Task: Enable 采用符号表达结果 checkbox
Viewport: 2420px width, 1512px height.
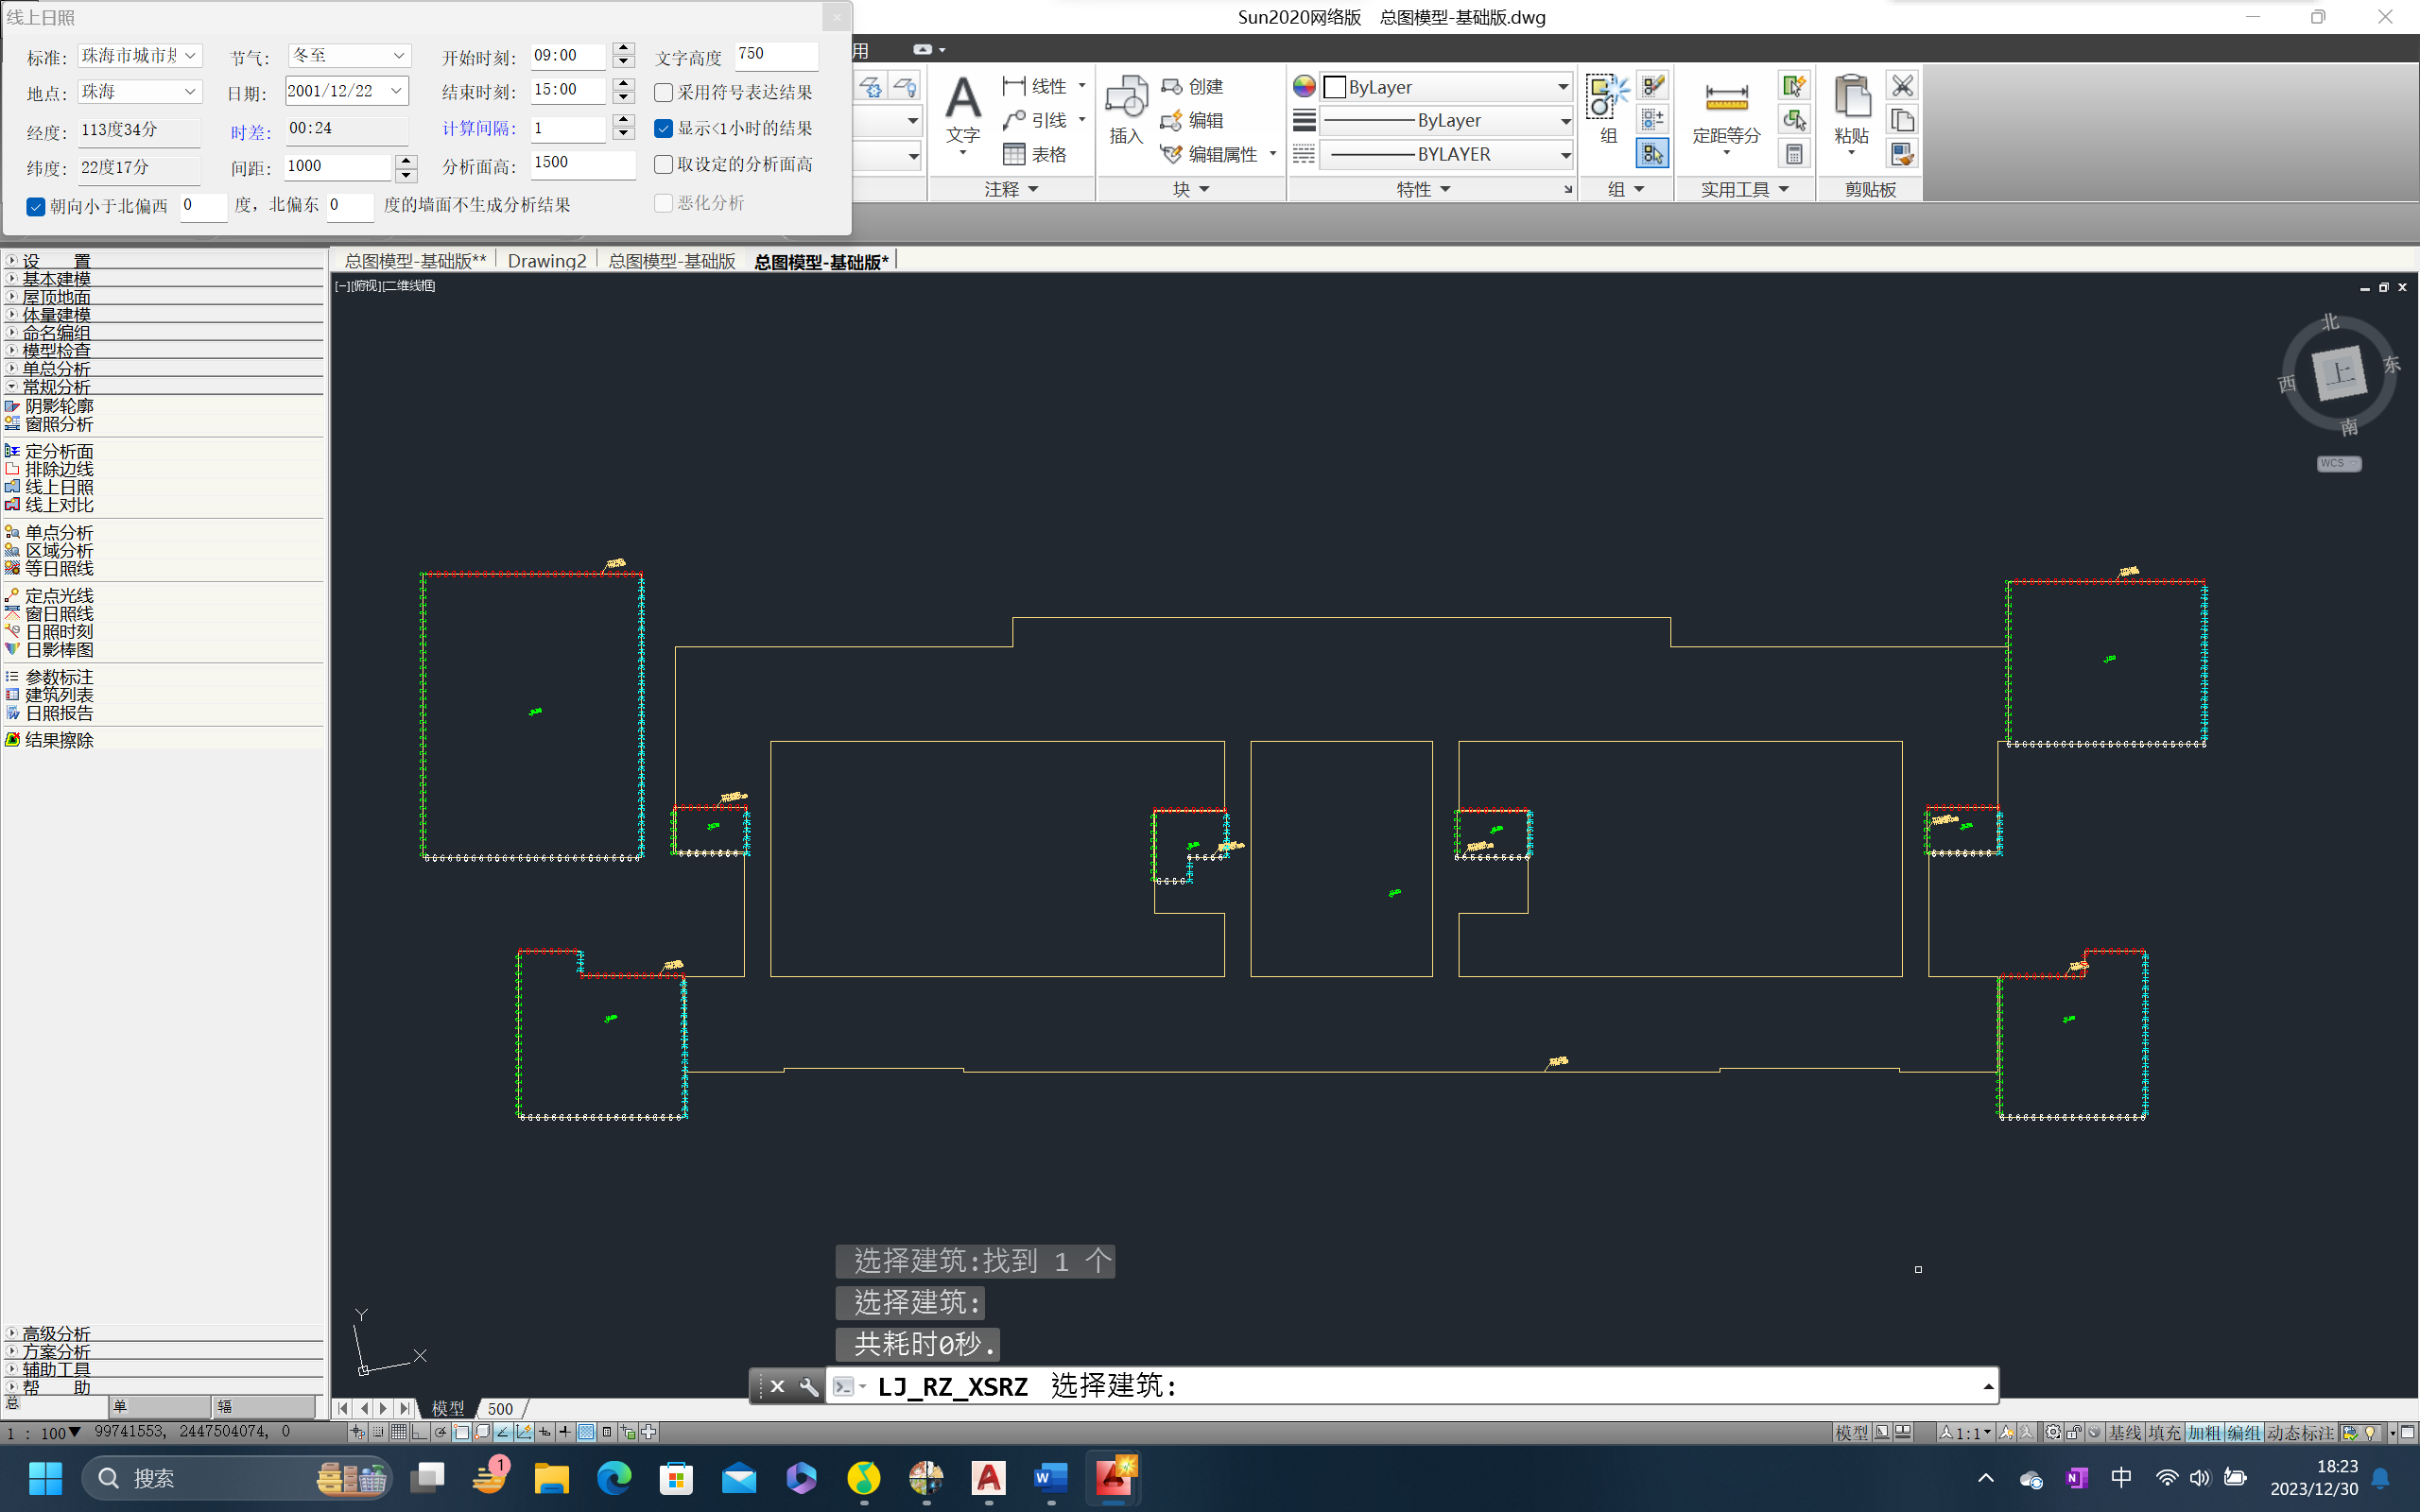Action: 663,93
